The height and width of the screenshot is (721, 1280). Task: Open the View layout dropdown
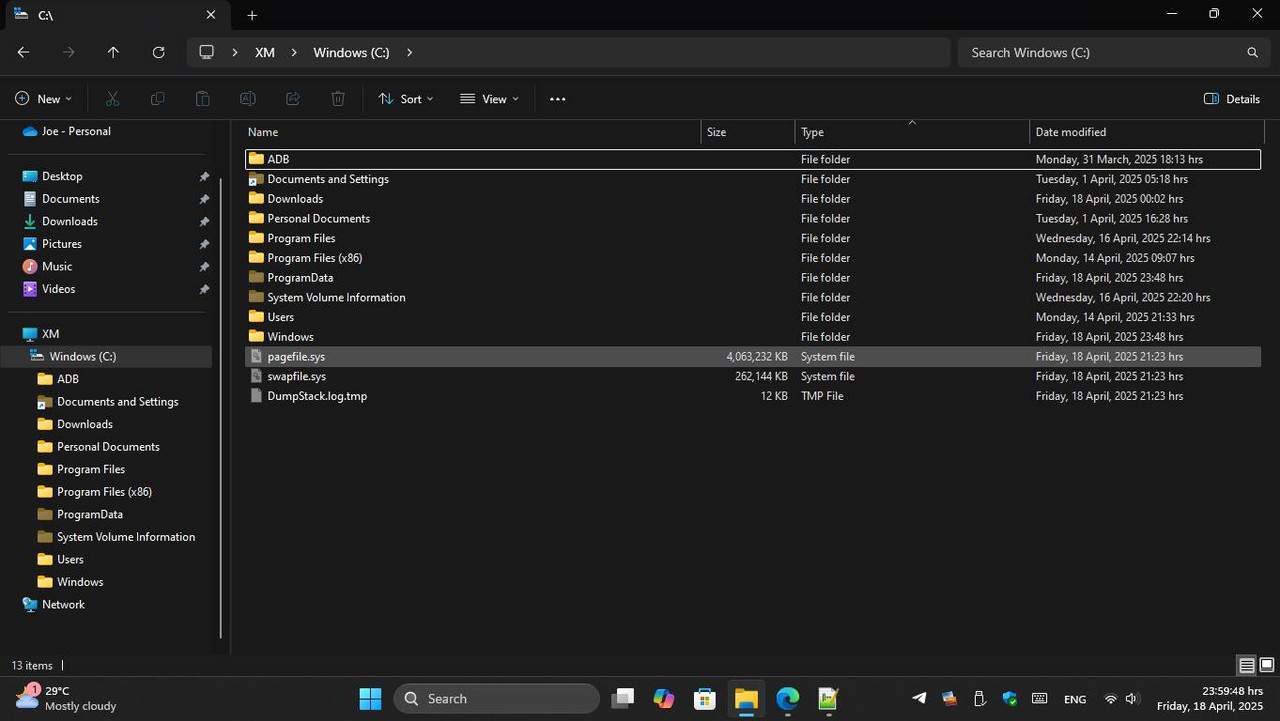click(x=489, y=99)
